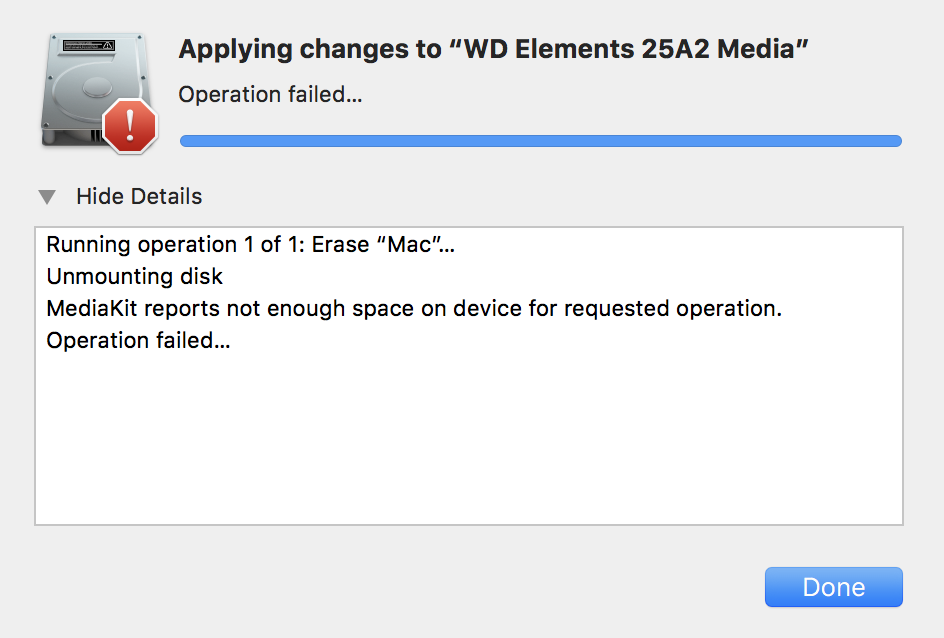Click the 'Unmounting disk' log entry

click(135, 276)
